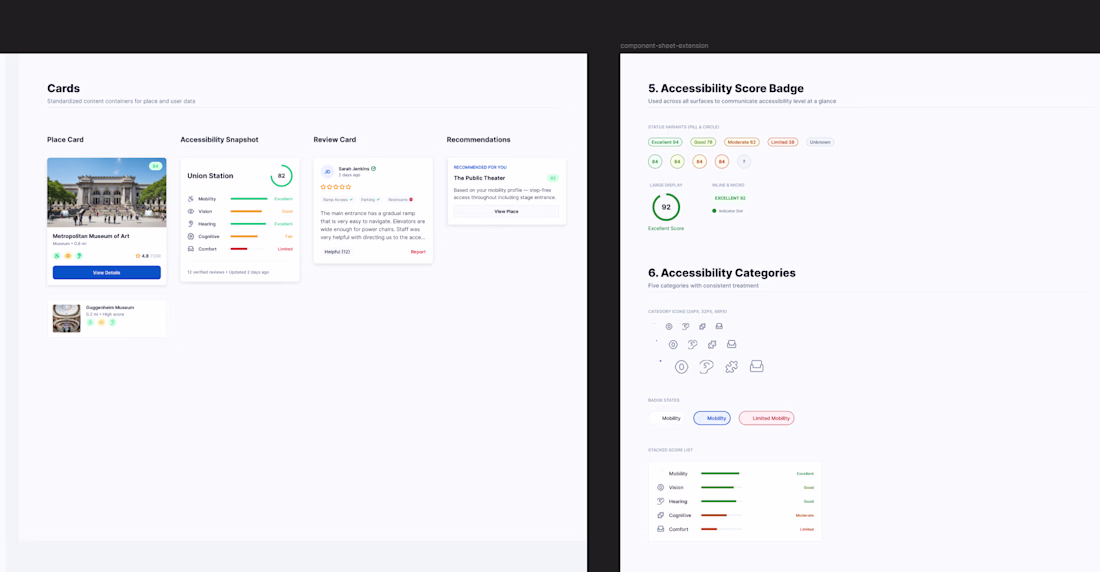Click the smallest cognitive category icon
Screen dimensions: 1100x572
(x=702, y=326)
